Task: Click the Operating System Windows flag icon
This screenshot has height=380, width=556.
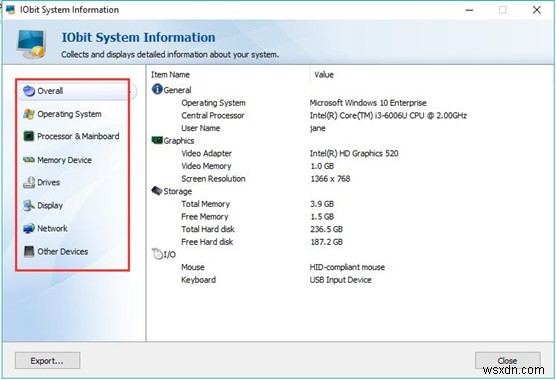Action: tap(29, 114)
